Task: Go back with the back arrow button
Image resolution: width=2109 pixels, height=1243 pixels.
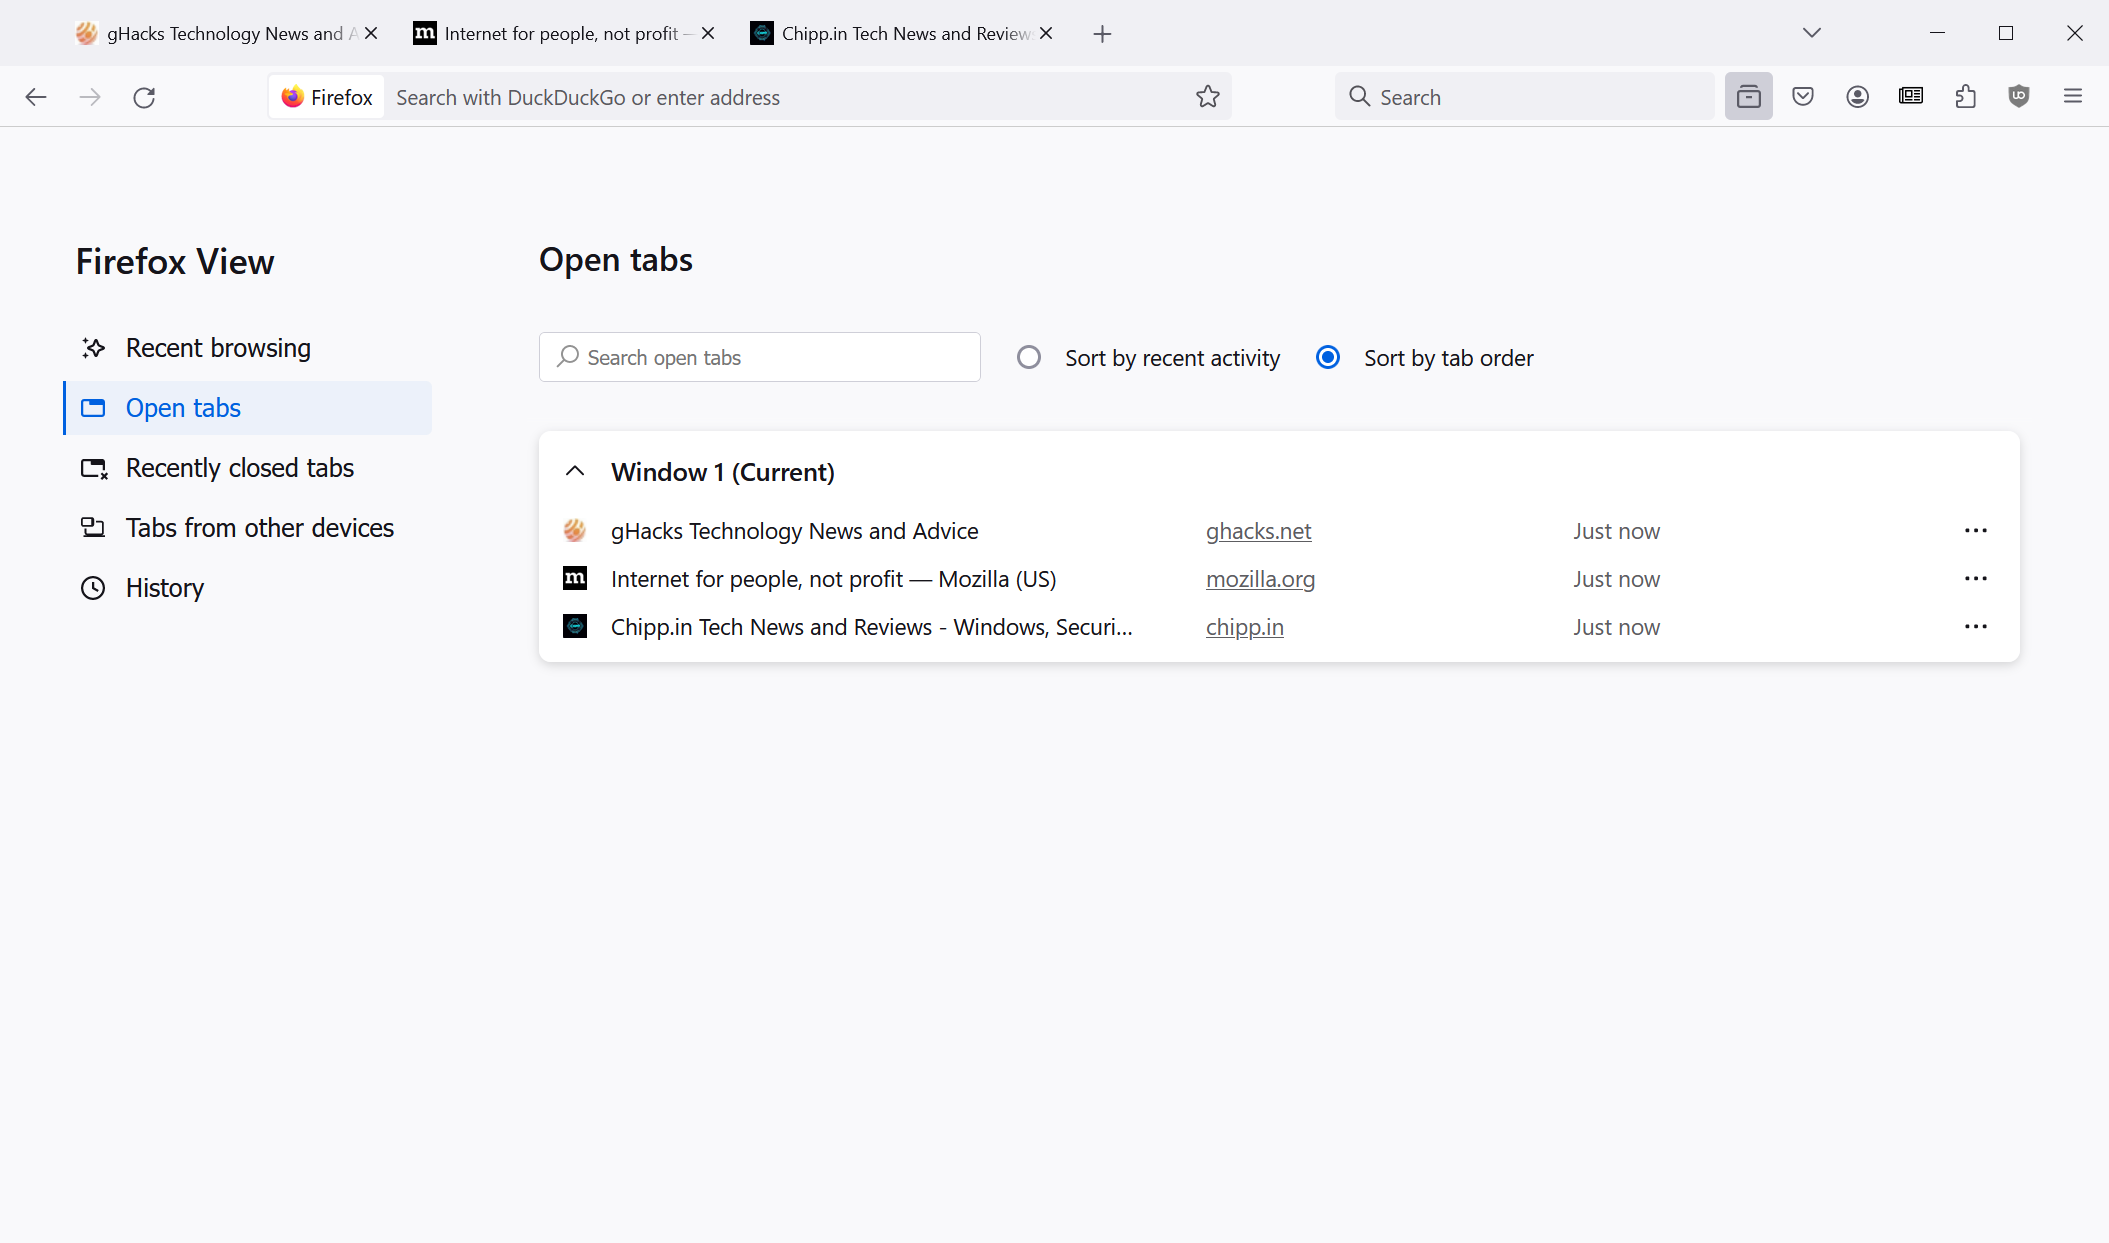Action: tap(36, 97)
